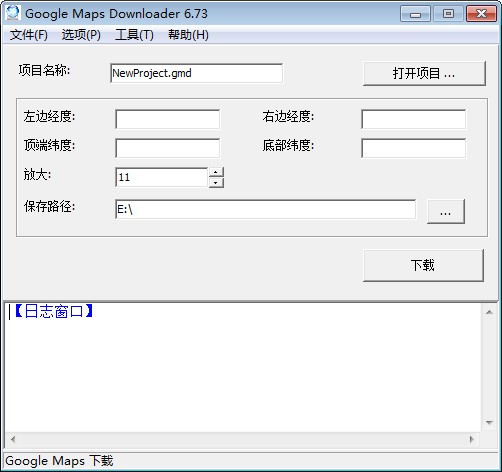Click the 顶端纬度 input field
Viewport: 502px width, 472px height.
click(167, 148)
